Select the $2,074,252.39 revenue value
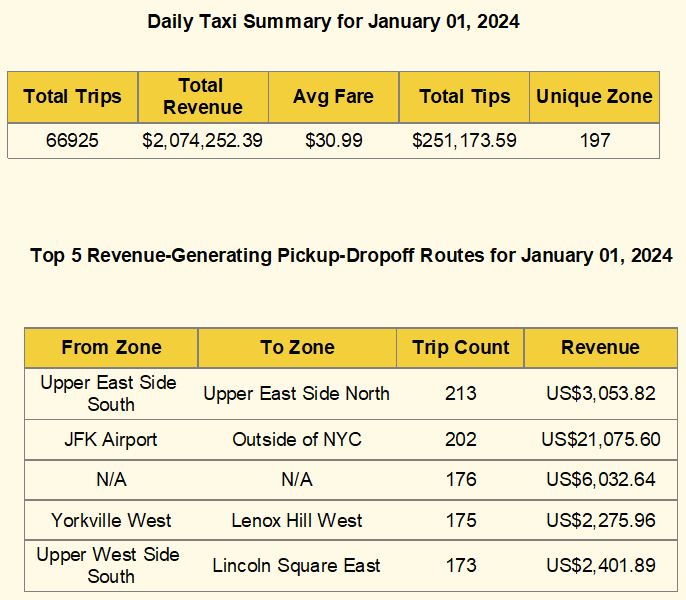This screenshot has width=686, height=600. click(202, 140)
